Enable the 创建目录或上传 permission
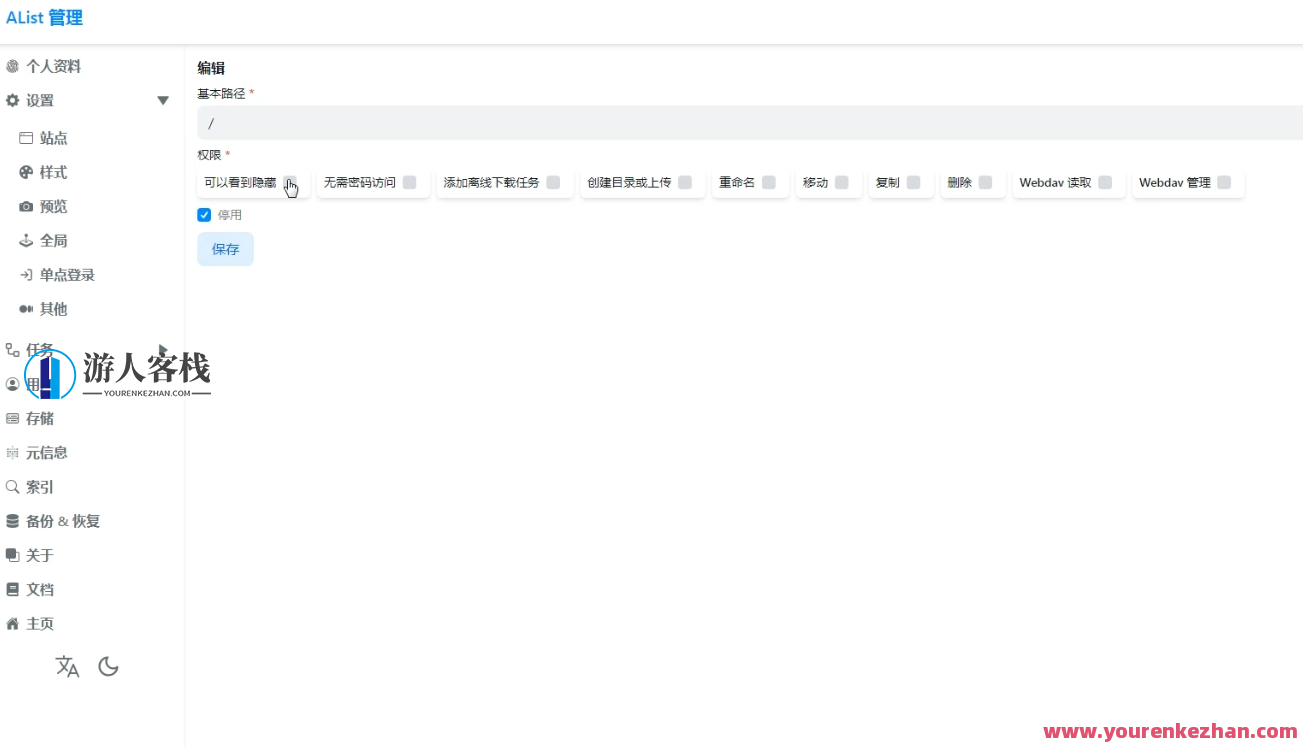This screenshot has height=748, width=1303. pyautogui.click(x=685, y=182)
